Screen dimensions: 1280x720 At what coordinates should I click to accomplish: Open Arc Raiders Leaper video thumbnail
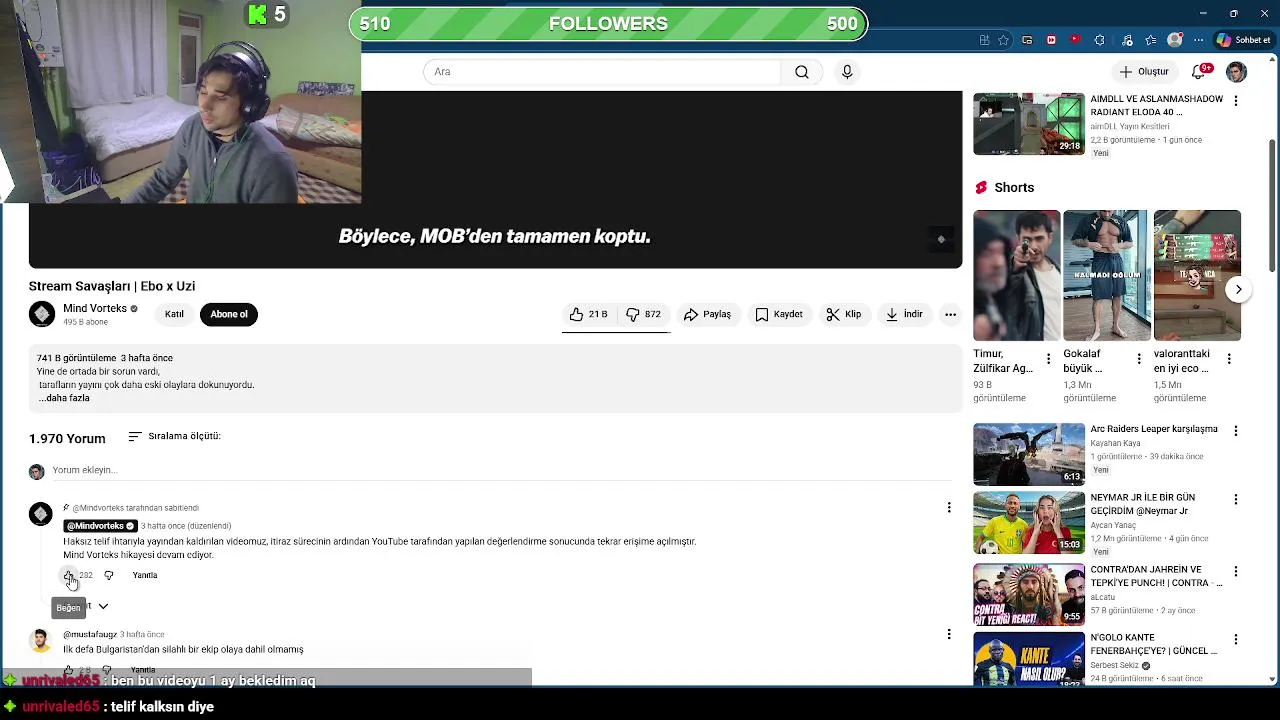1029,454
